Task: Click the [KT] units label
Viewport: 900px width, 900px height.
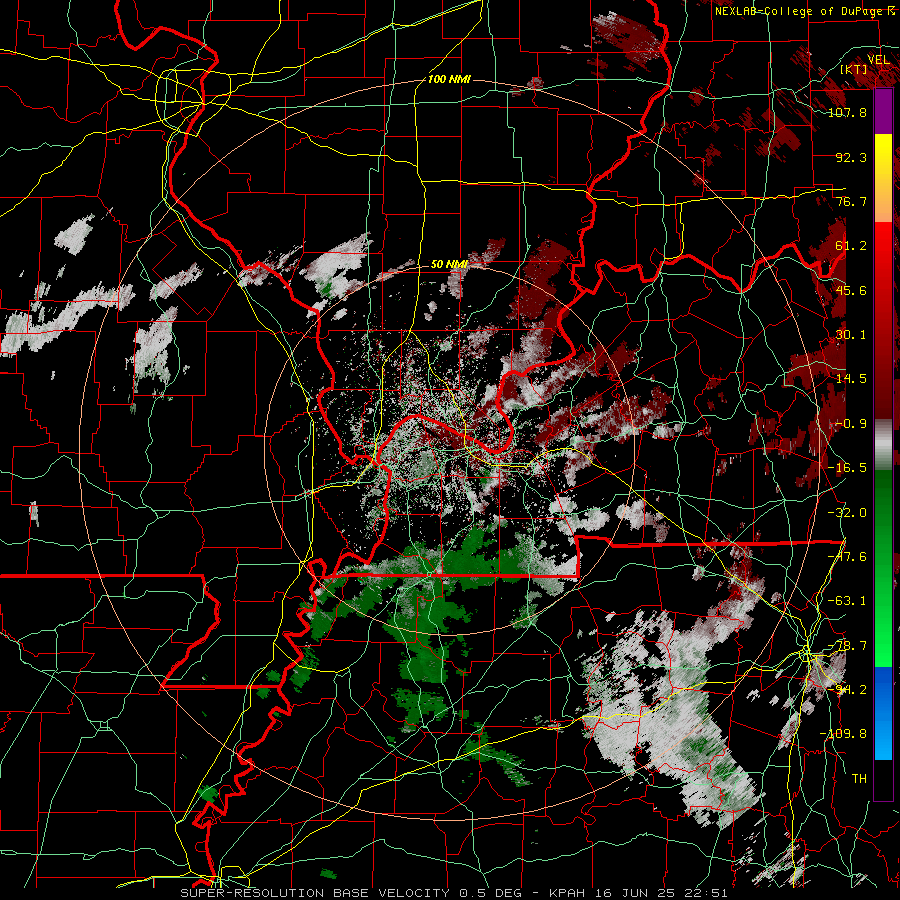Action: [854, 70]
